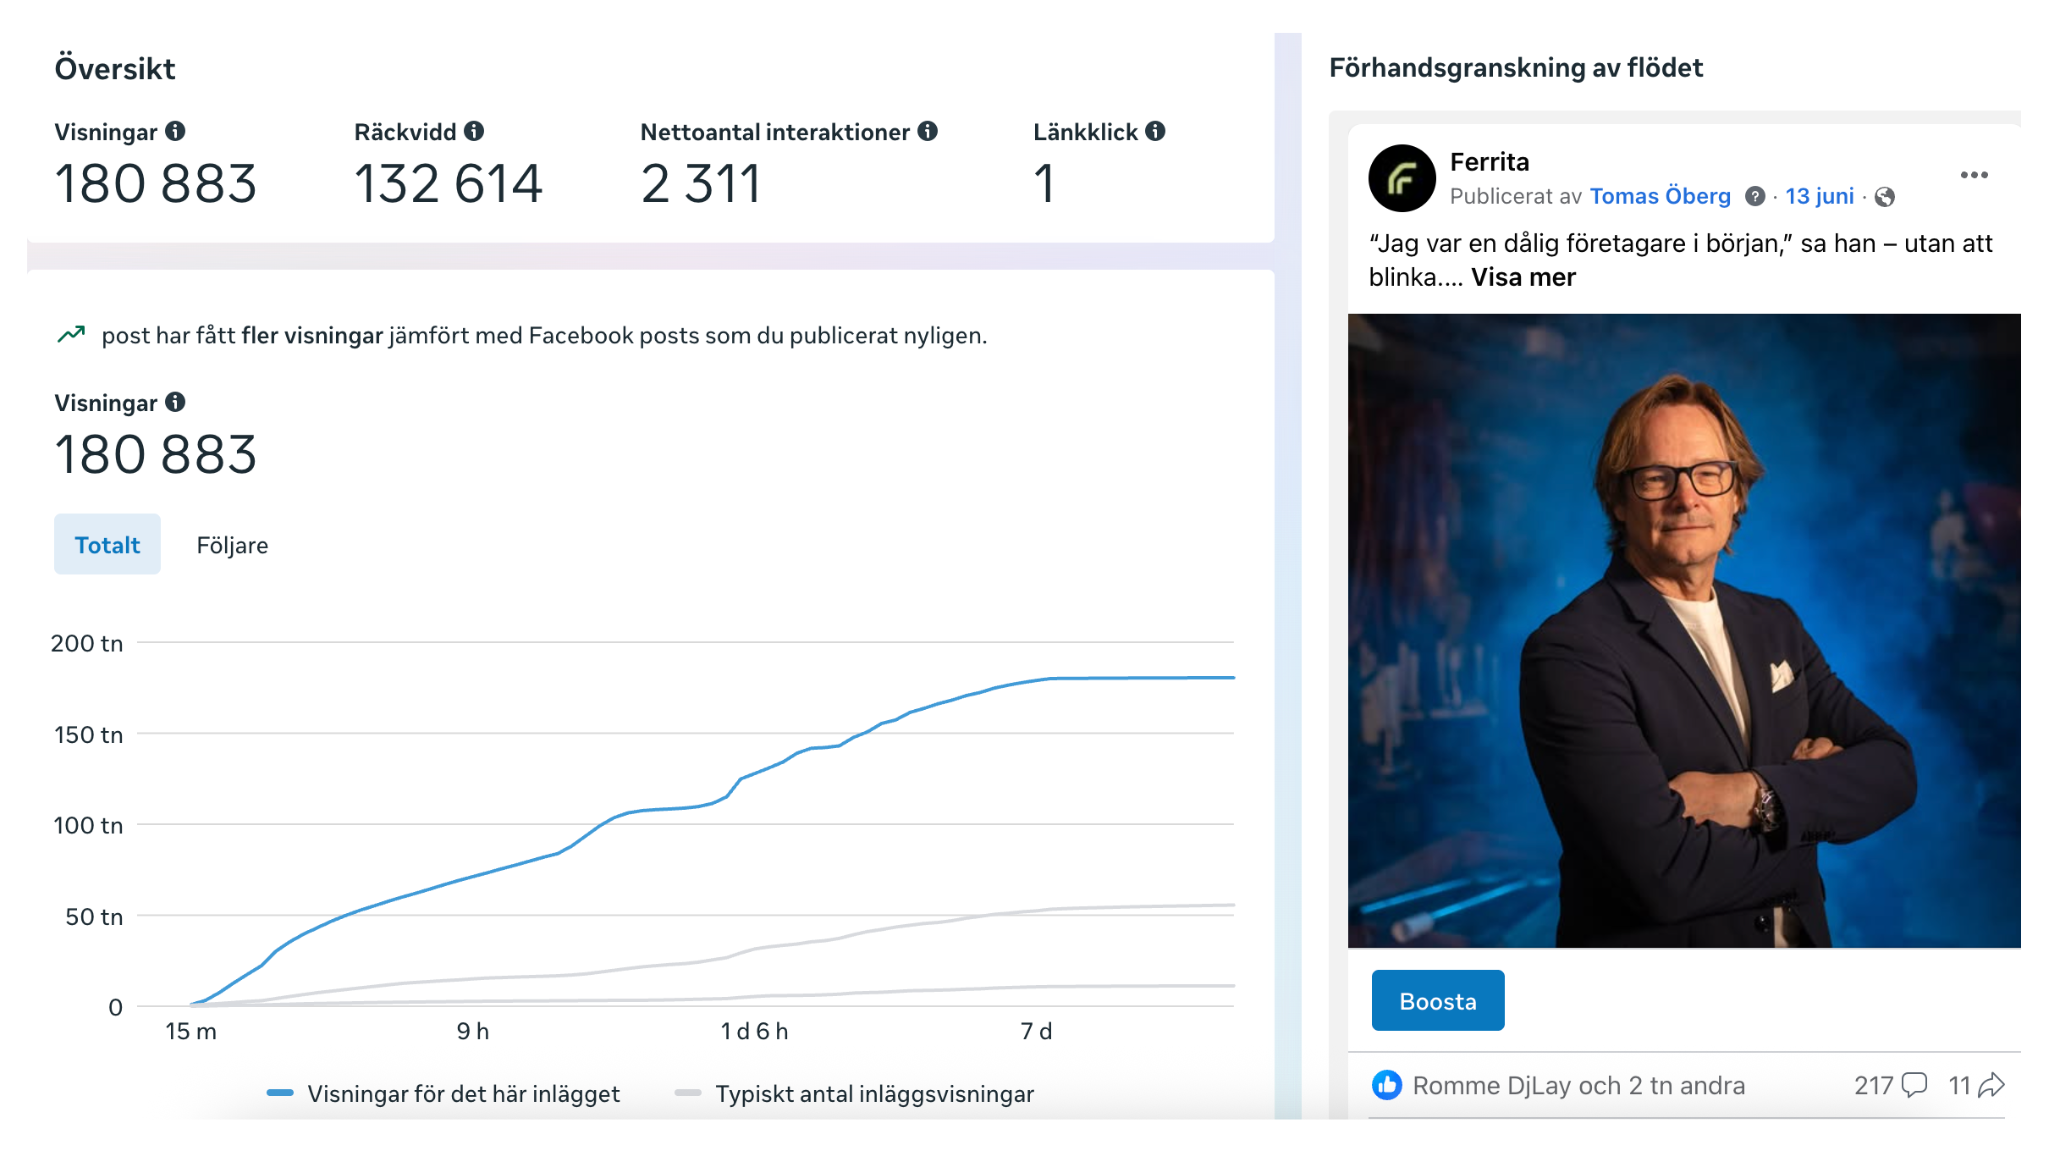Toggle legend Visningar för det här inlägget

click(444, 1094)
